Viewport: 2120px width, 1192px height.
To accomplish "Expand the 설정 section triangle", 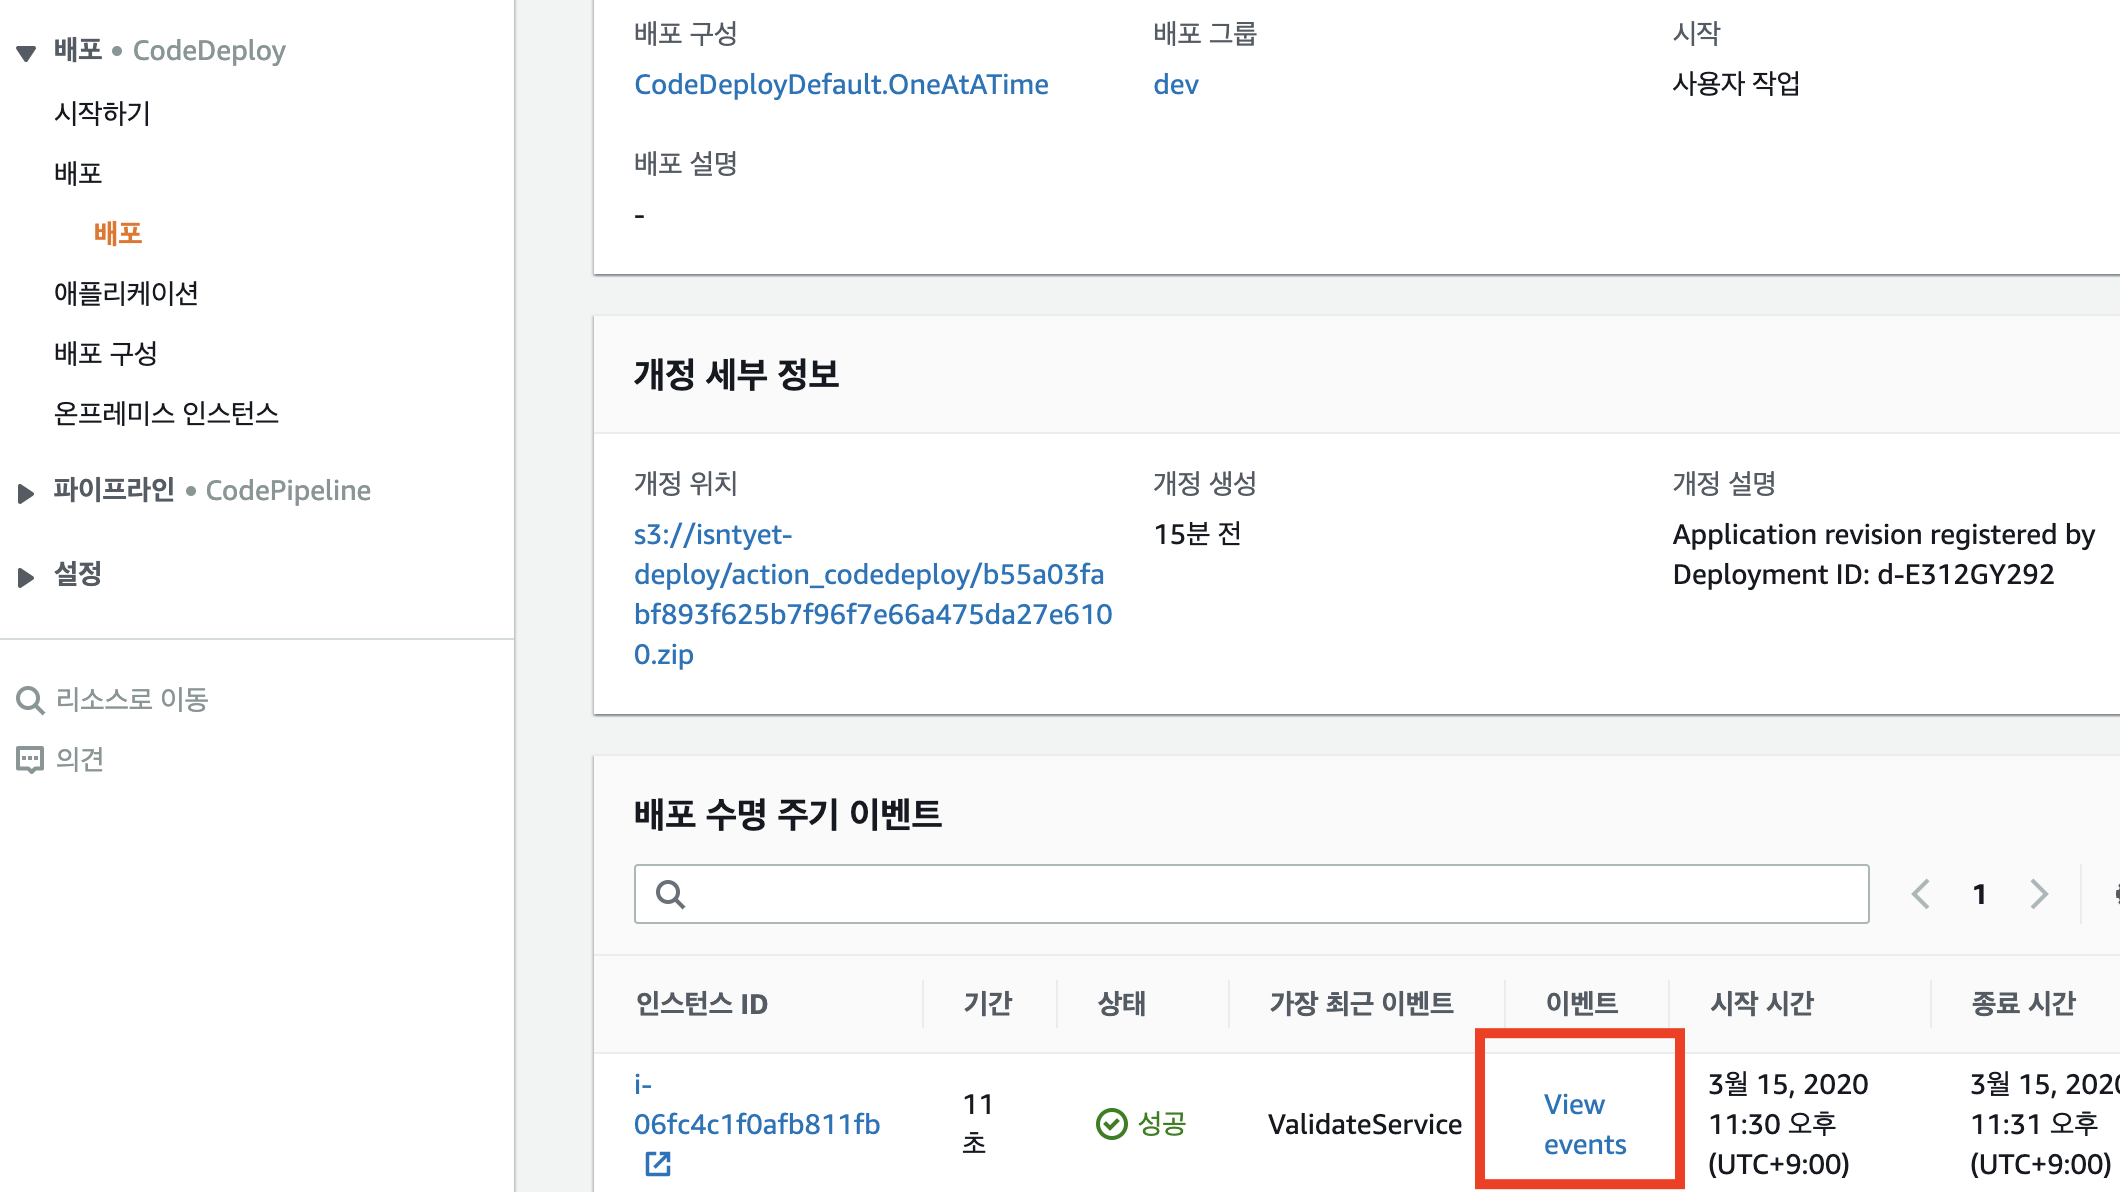I will 26,577.
